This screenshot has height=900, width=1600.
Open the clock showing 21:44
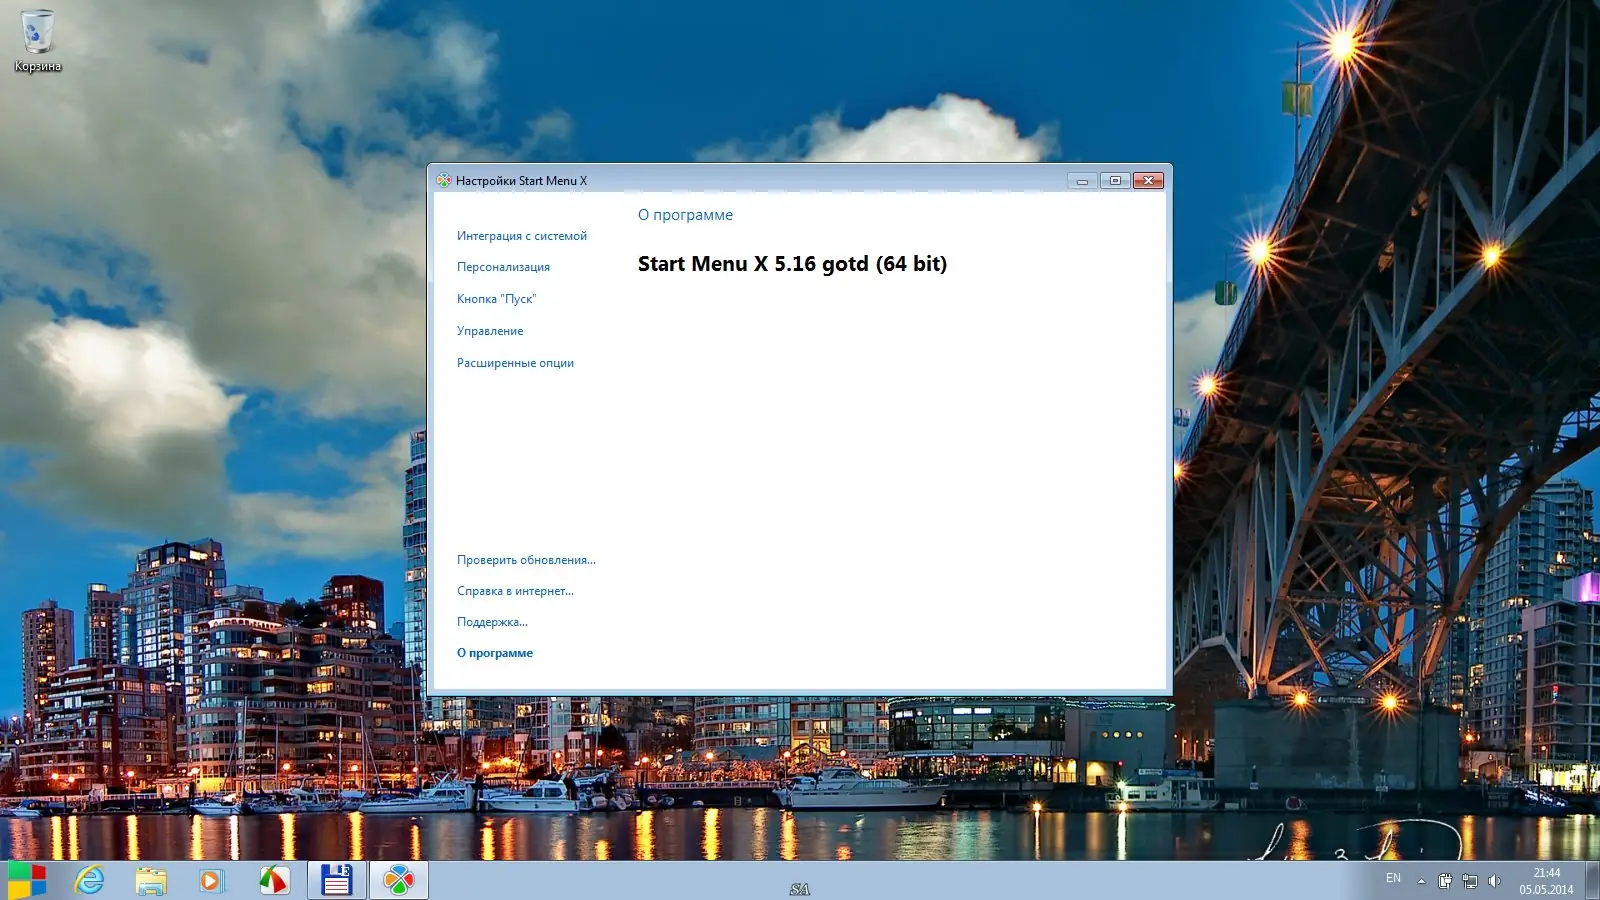[1547, 881]
